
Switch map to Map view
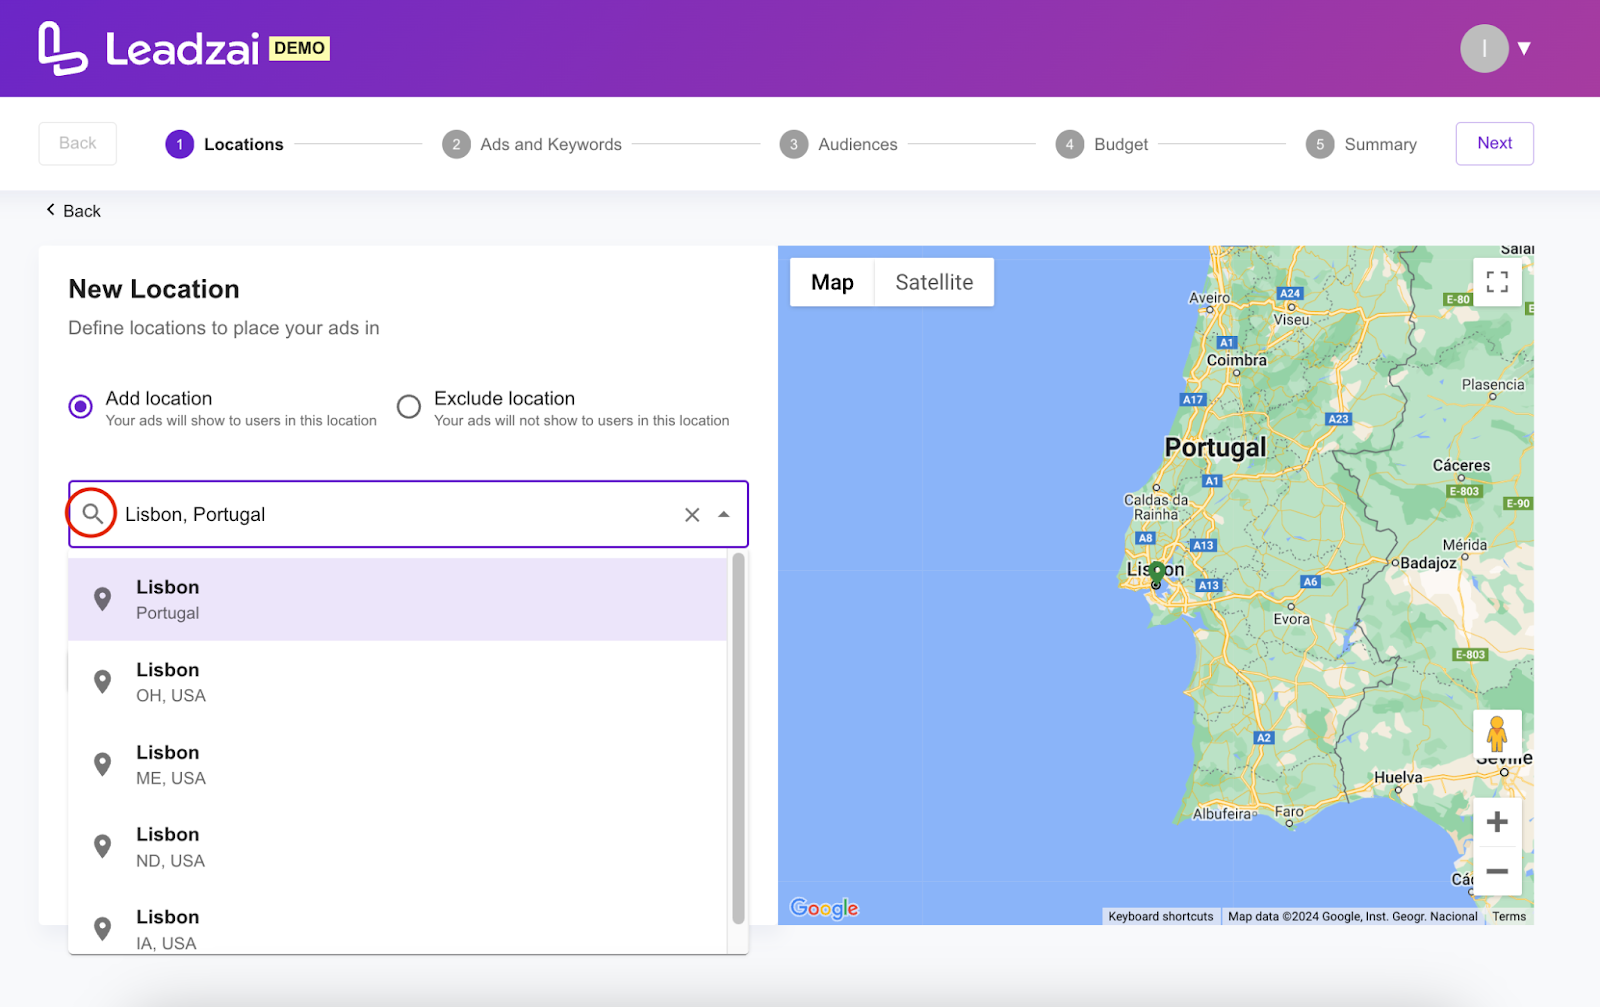(x=832, y=282)
